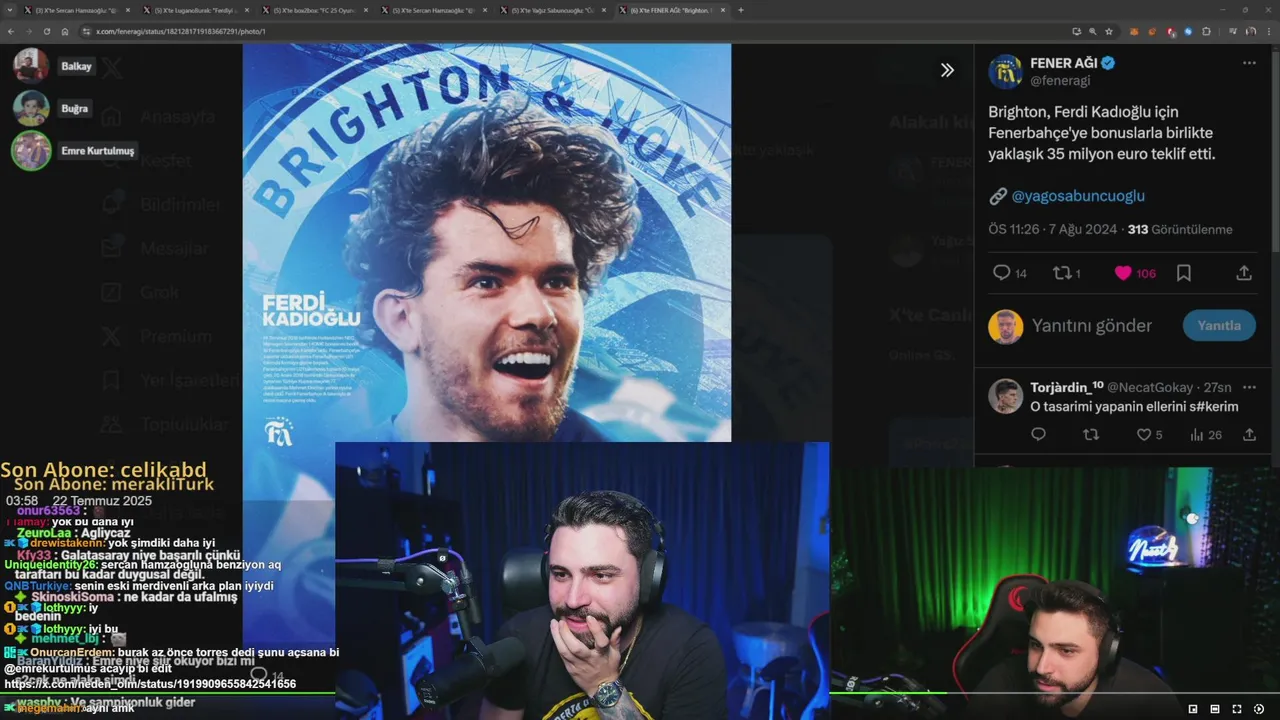This screenshot has width=1280, height=720.
Task: Open FENER AĞI profile avatar
Action: point(1005,72)
